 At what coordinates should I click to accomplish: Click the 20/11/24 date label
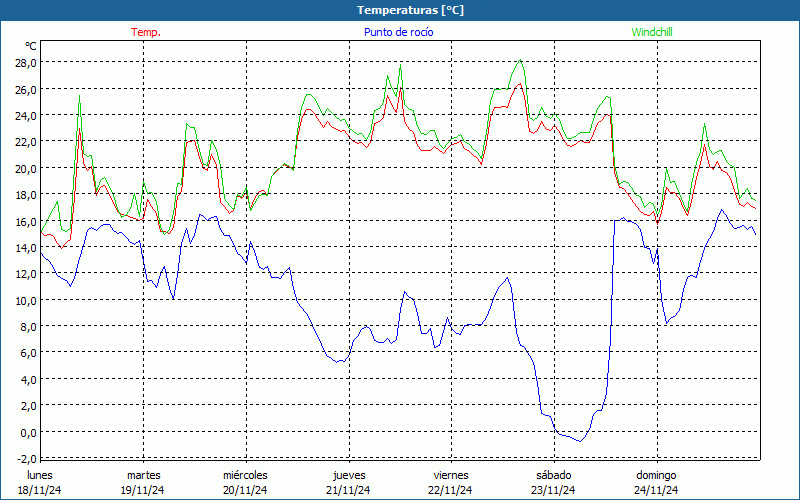pos(245,490)
